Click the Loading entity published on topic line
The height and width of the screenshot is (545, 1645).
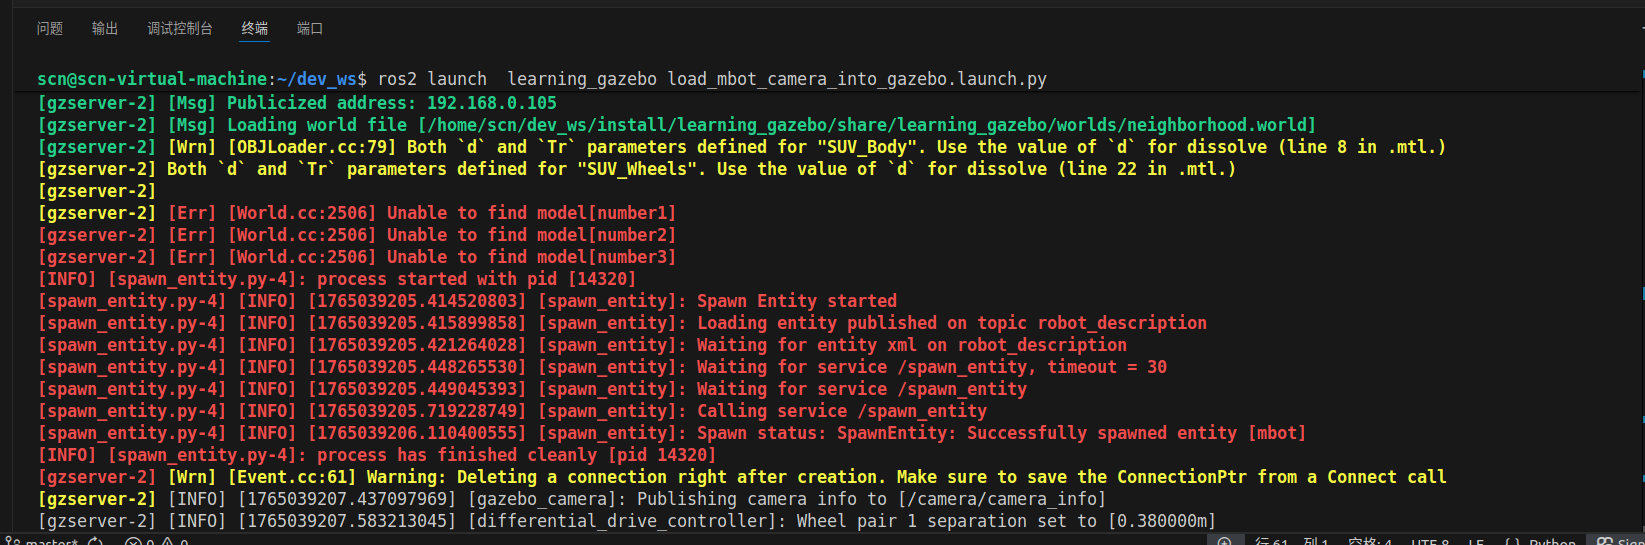click(x=622, y=323)
